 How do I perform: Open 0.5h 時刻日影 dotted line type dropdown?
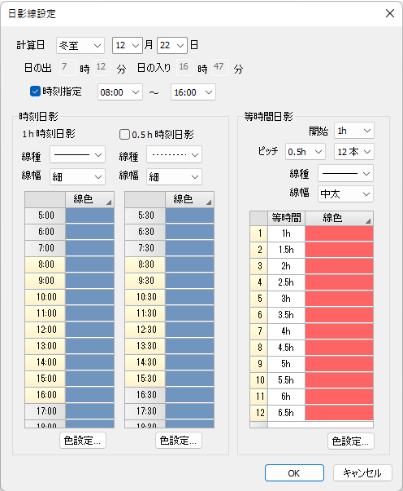[174, 154]
